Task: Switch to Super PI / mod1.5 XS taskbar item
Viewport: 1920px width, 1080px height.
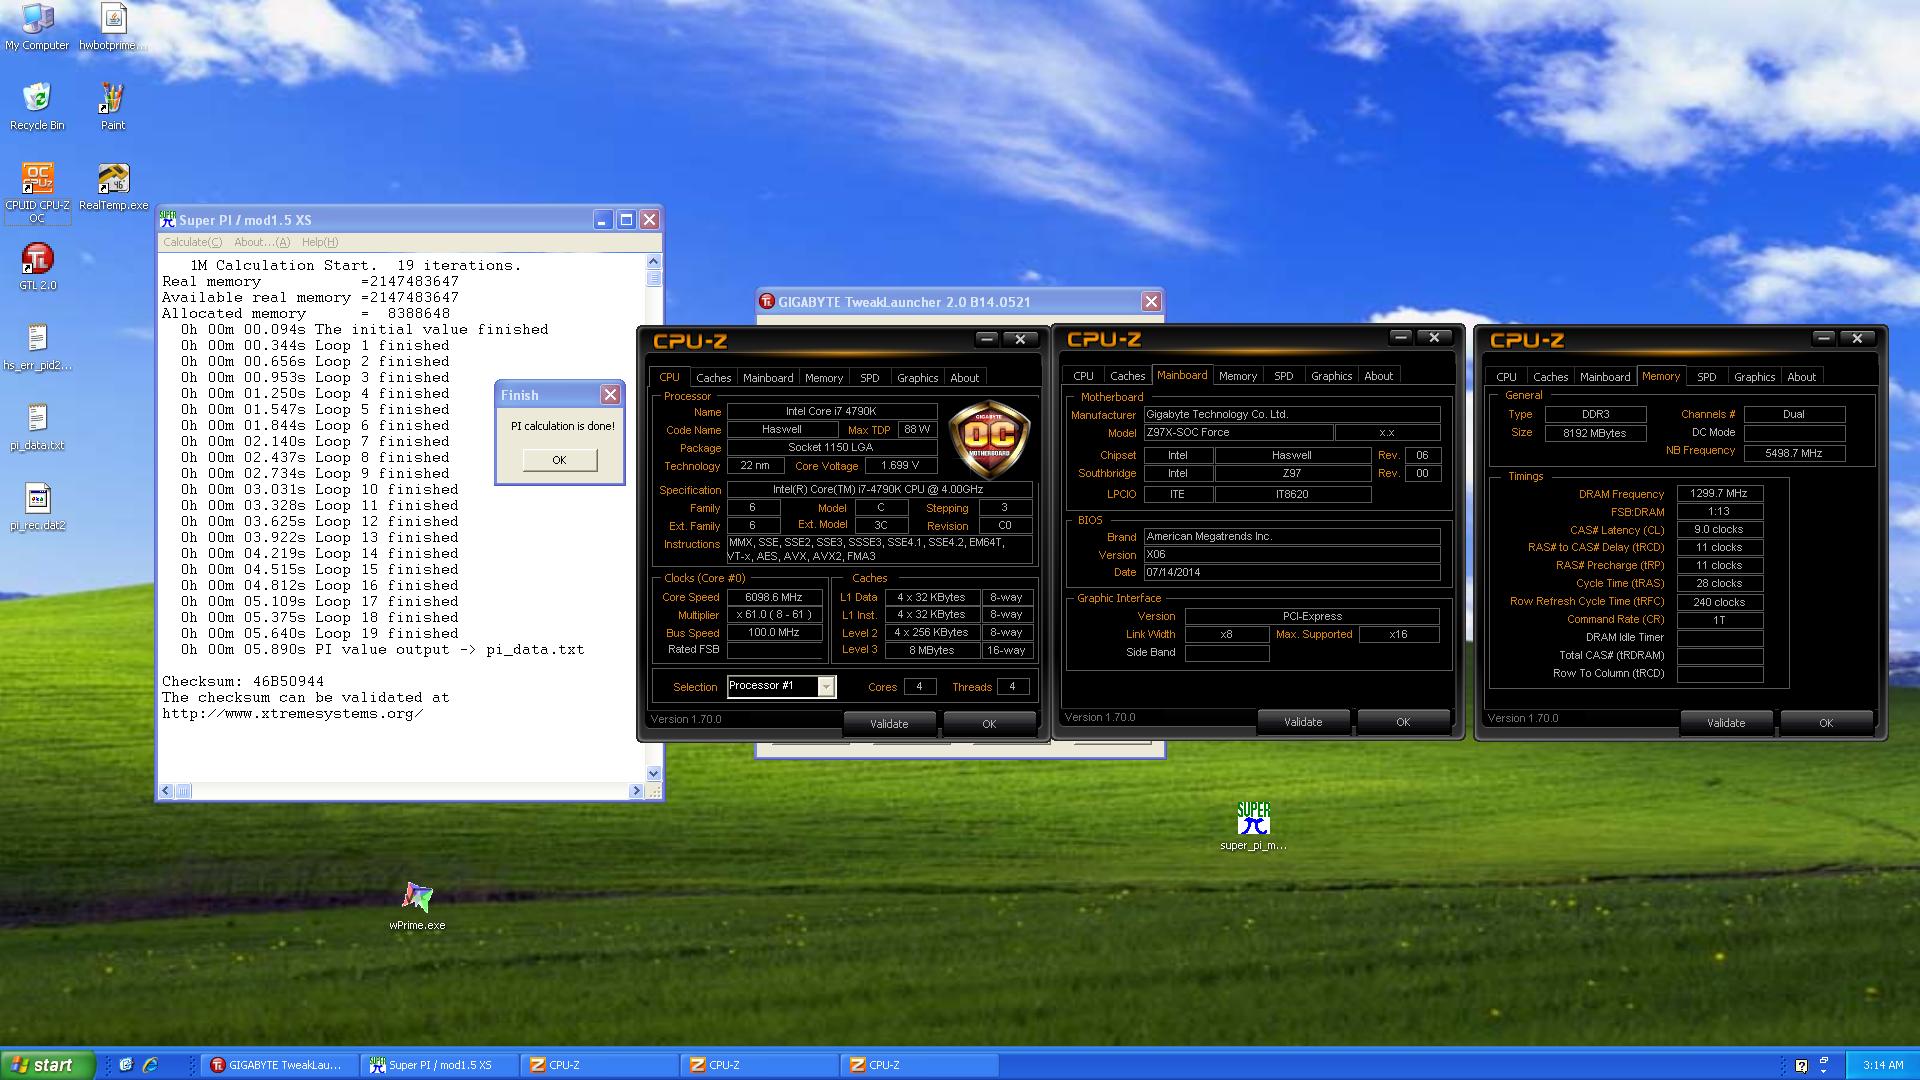Action: click(x=439, y=1065)
